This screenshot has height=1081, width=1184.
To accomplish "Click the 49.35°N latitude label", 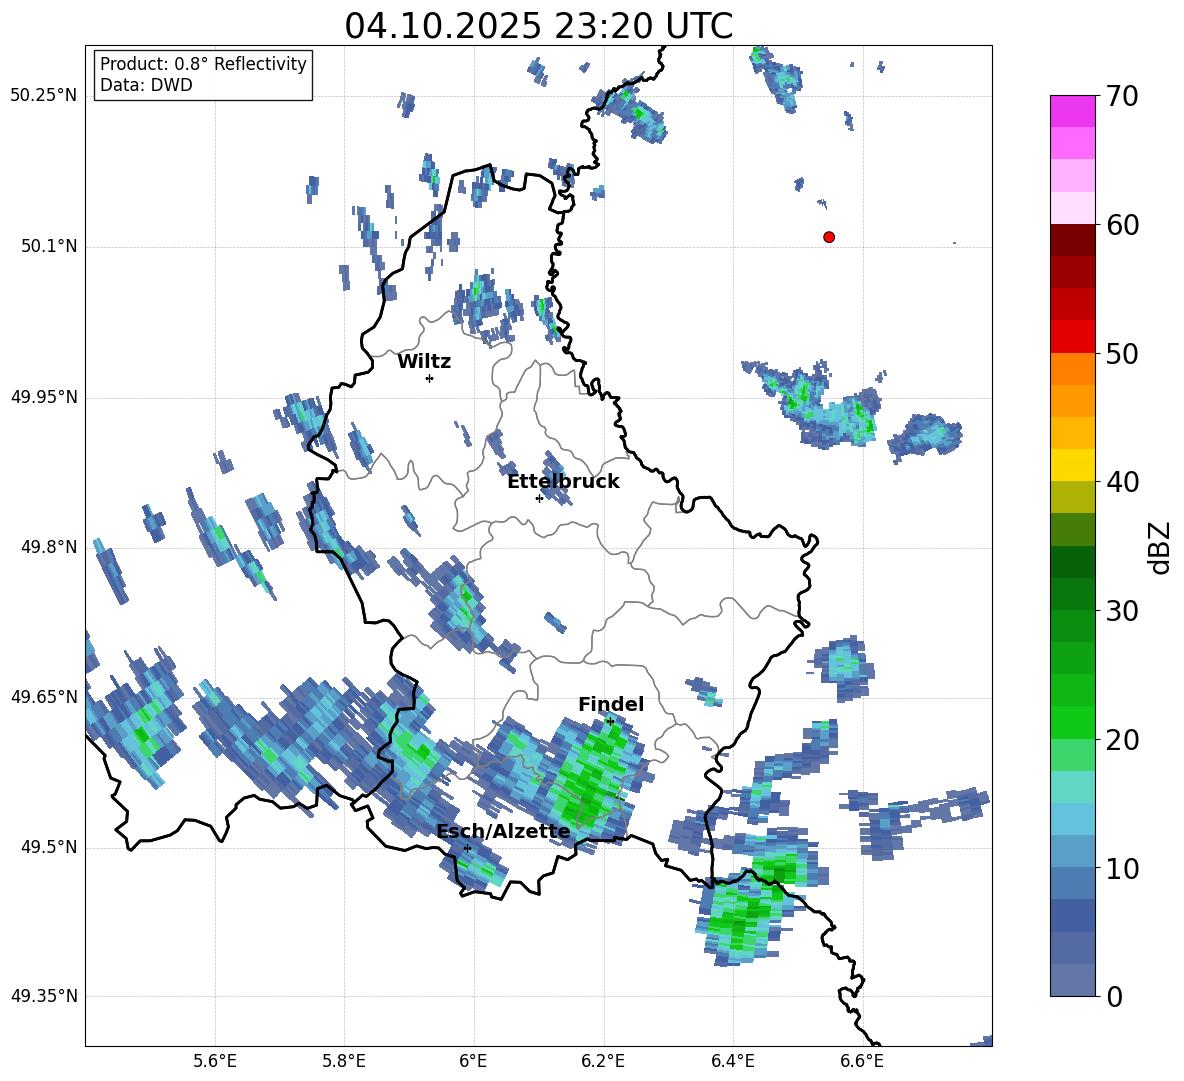I will [44, 996].
